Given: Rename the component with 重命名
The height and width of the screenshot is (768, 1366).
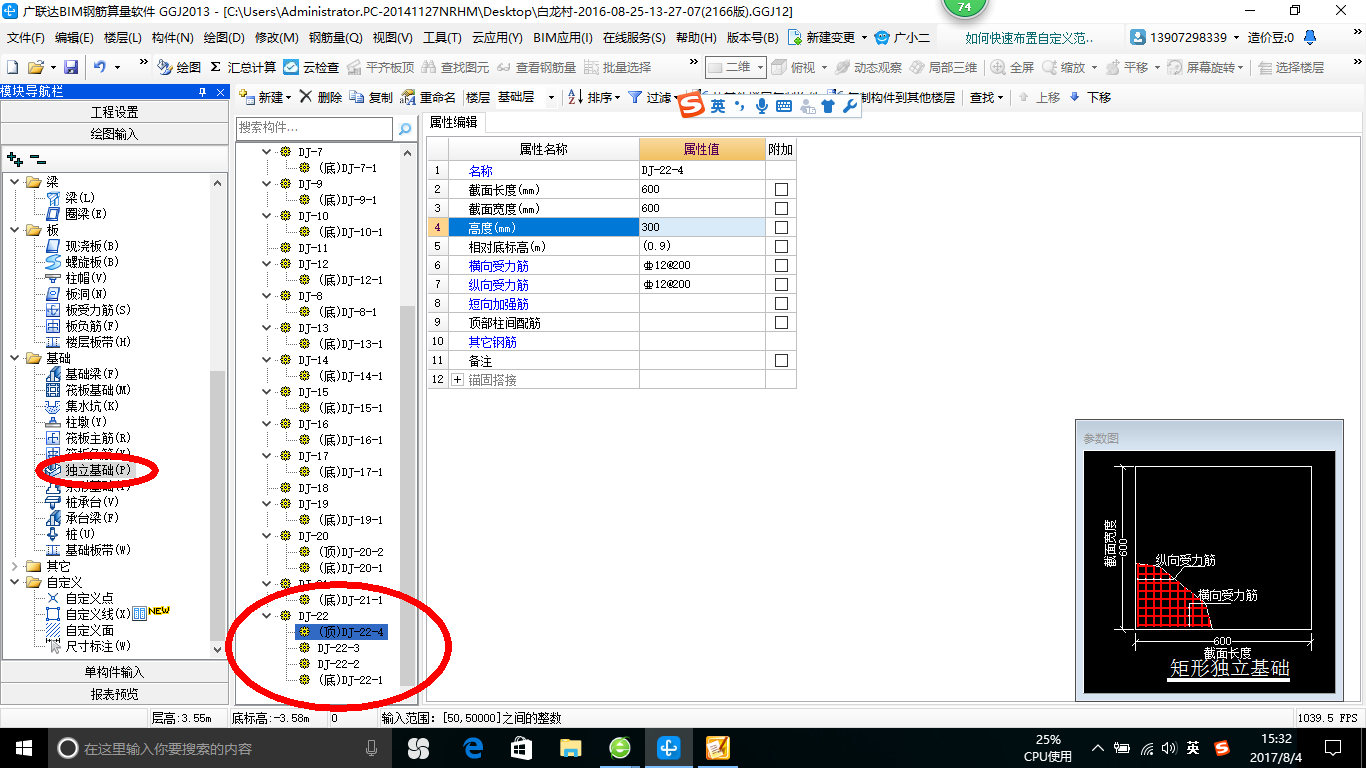Looking at the screenshot, I should click(x=428, y=97).
